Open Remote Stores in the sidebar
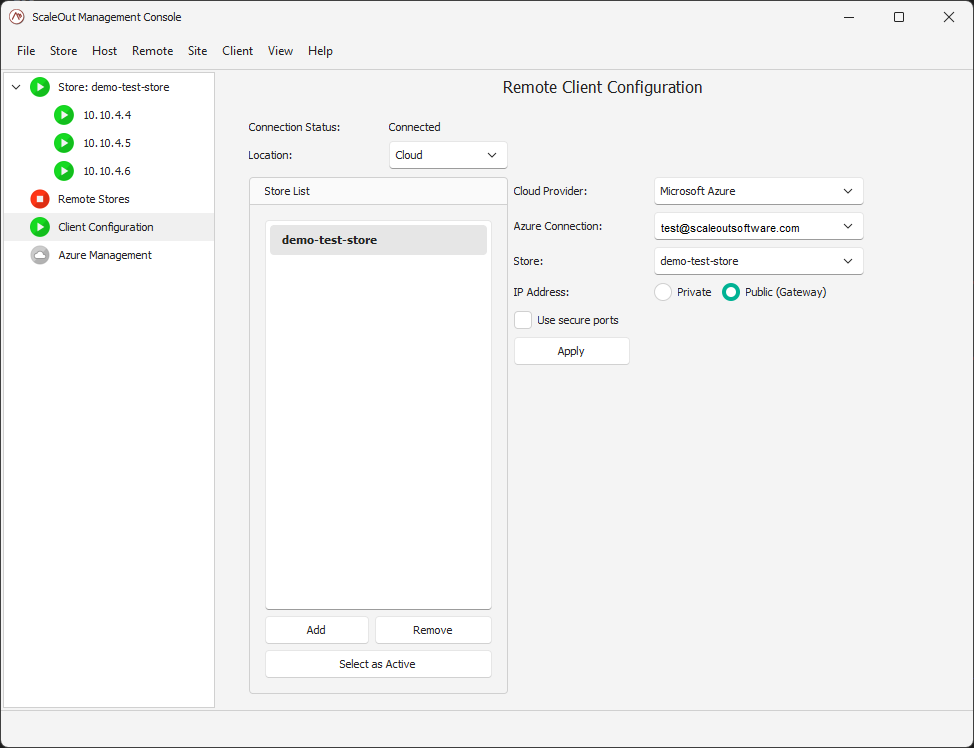This screenshot has height=748, width=974. (94, 199)
